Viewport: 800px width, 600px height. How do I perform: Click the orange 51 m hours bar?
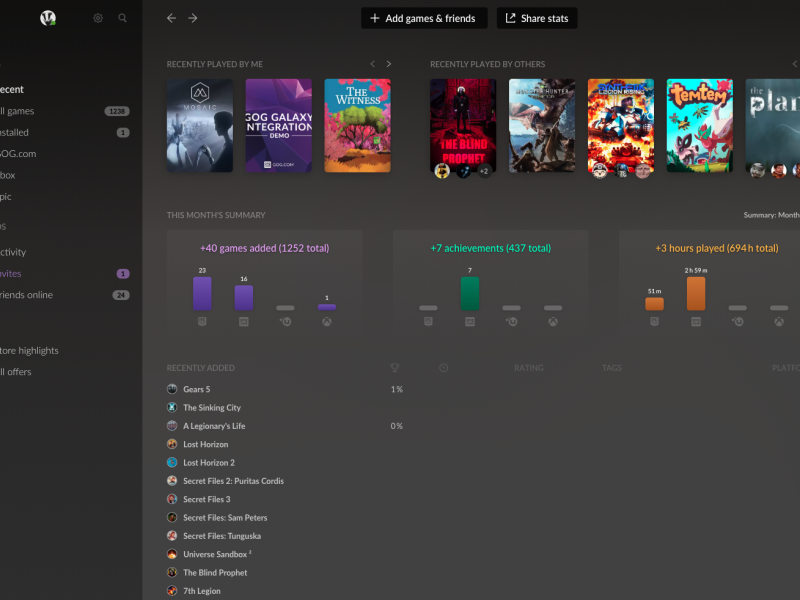tap(655, 304)
